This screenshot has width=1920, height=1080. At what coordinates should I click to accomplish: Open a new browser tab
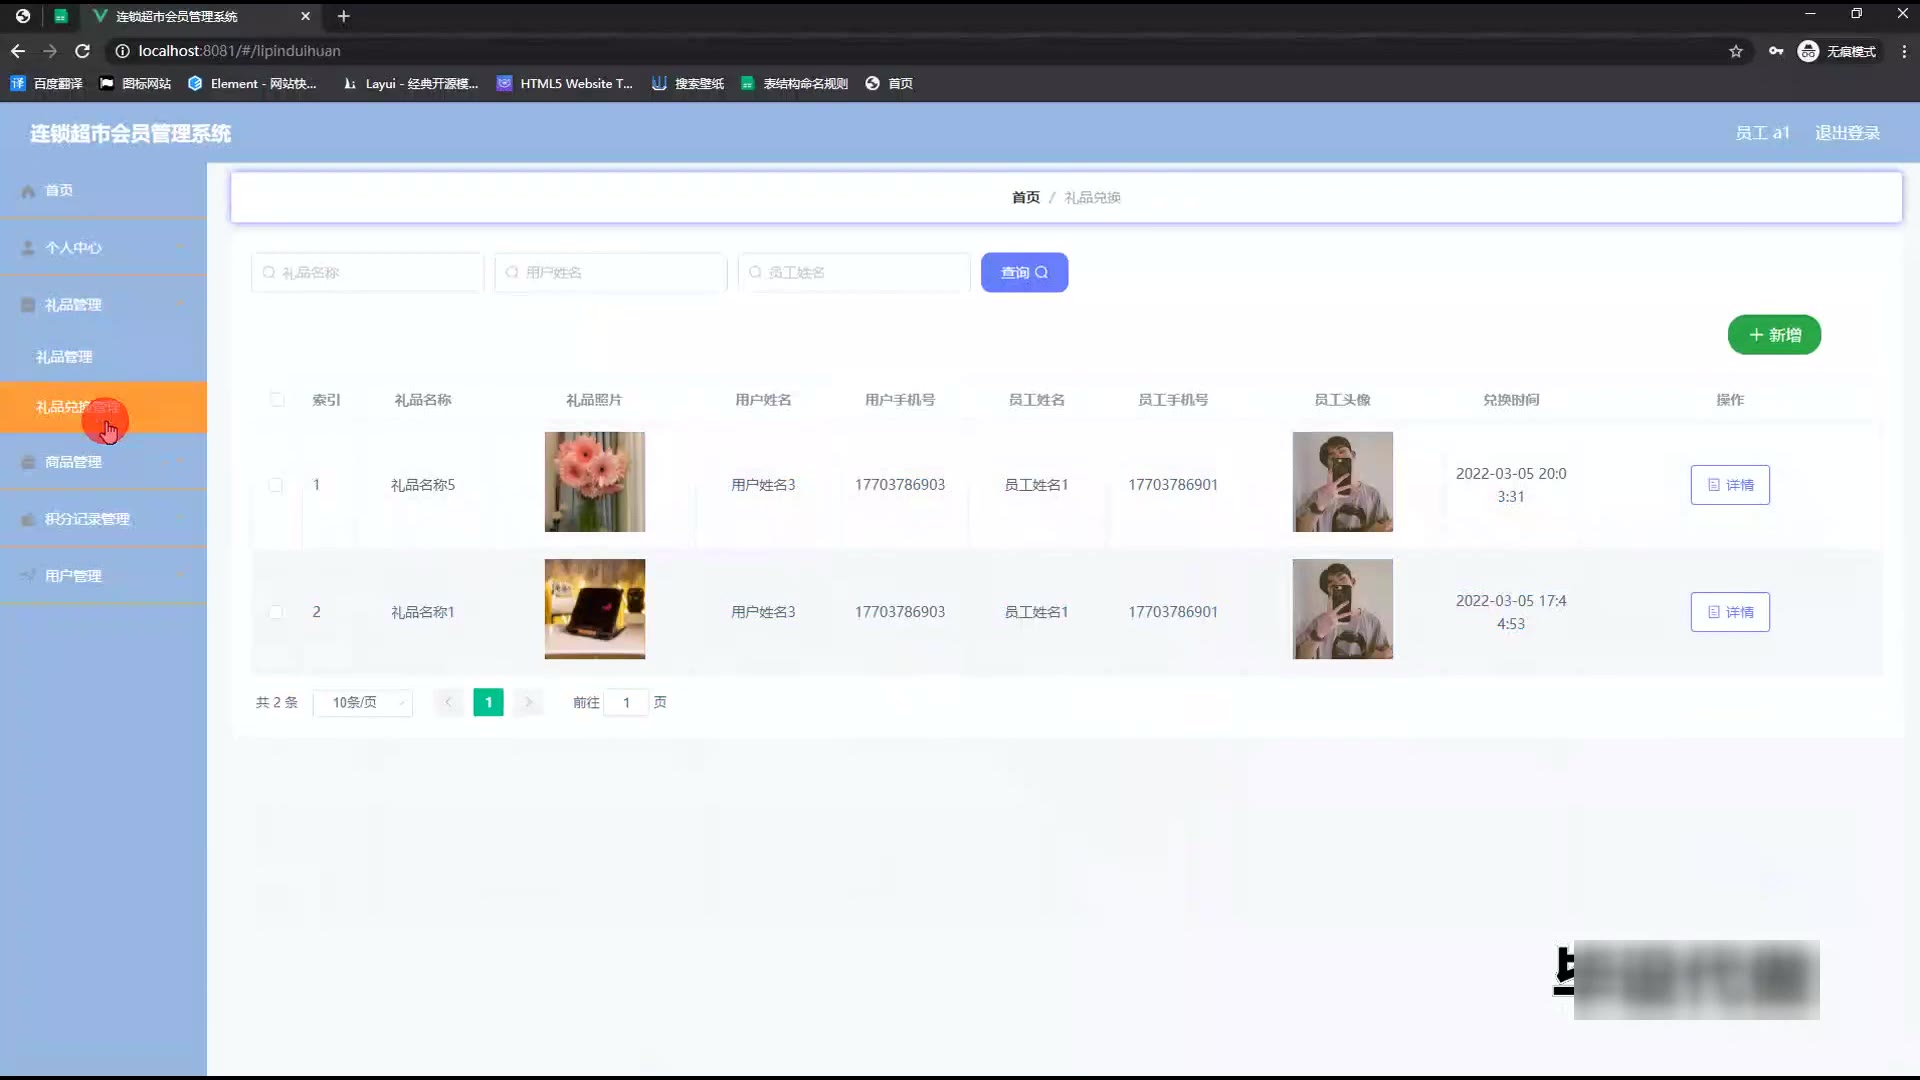(343, 16)
